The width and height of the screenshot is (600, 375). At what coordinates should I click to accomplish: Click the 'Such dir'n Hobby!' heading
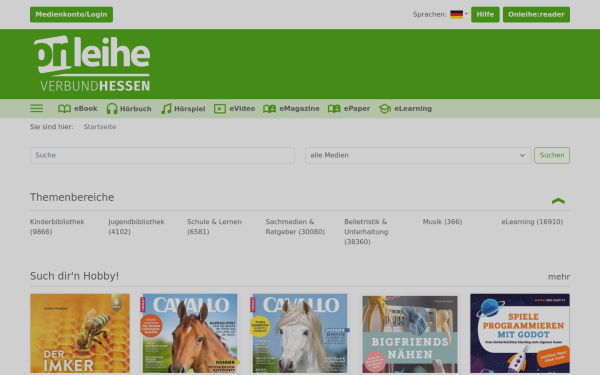75,276
